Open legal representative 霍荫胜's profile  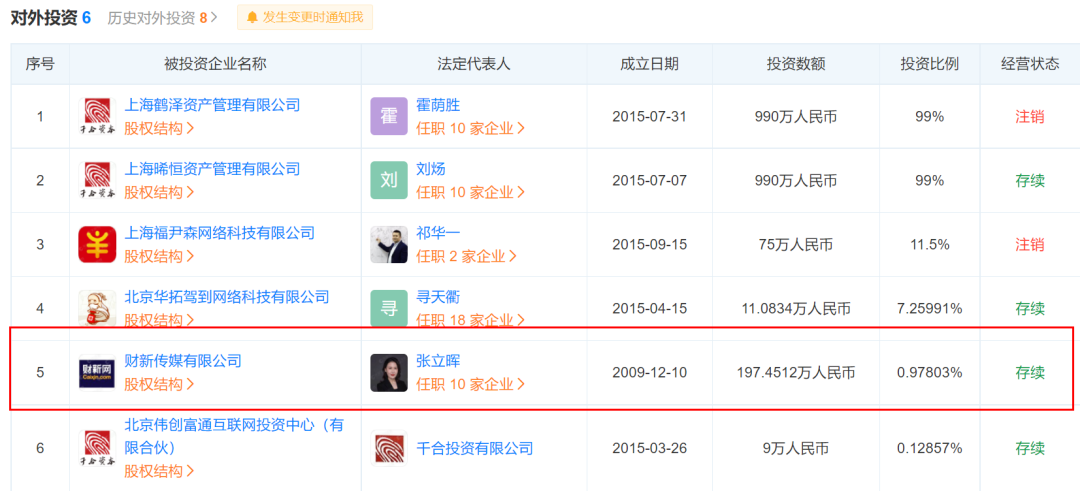click(438, 105)
